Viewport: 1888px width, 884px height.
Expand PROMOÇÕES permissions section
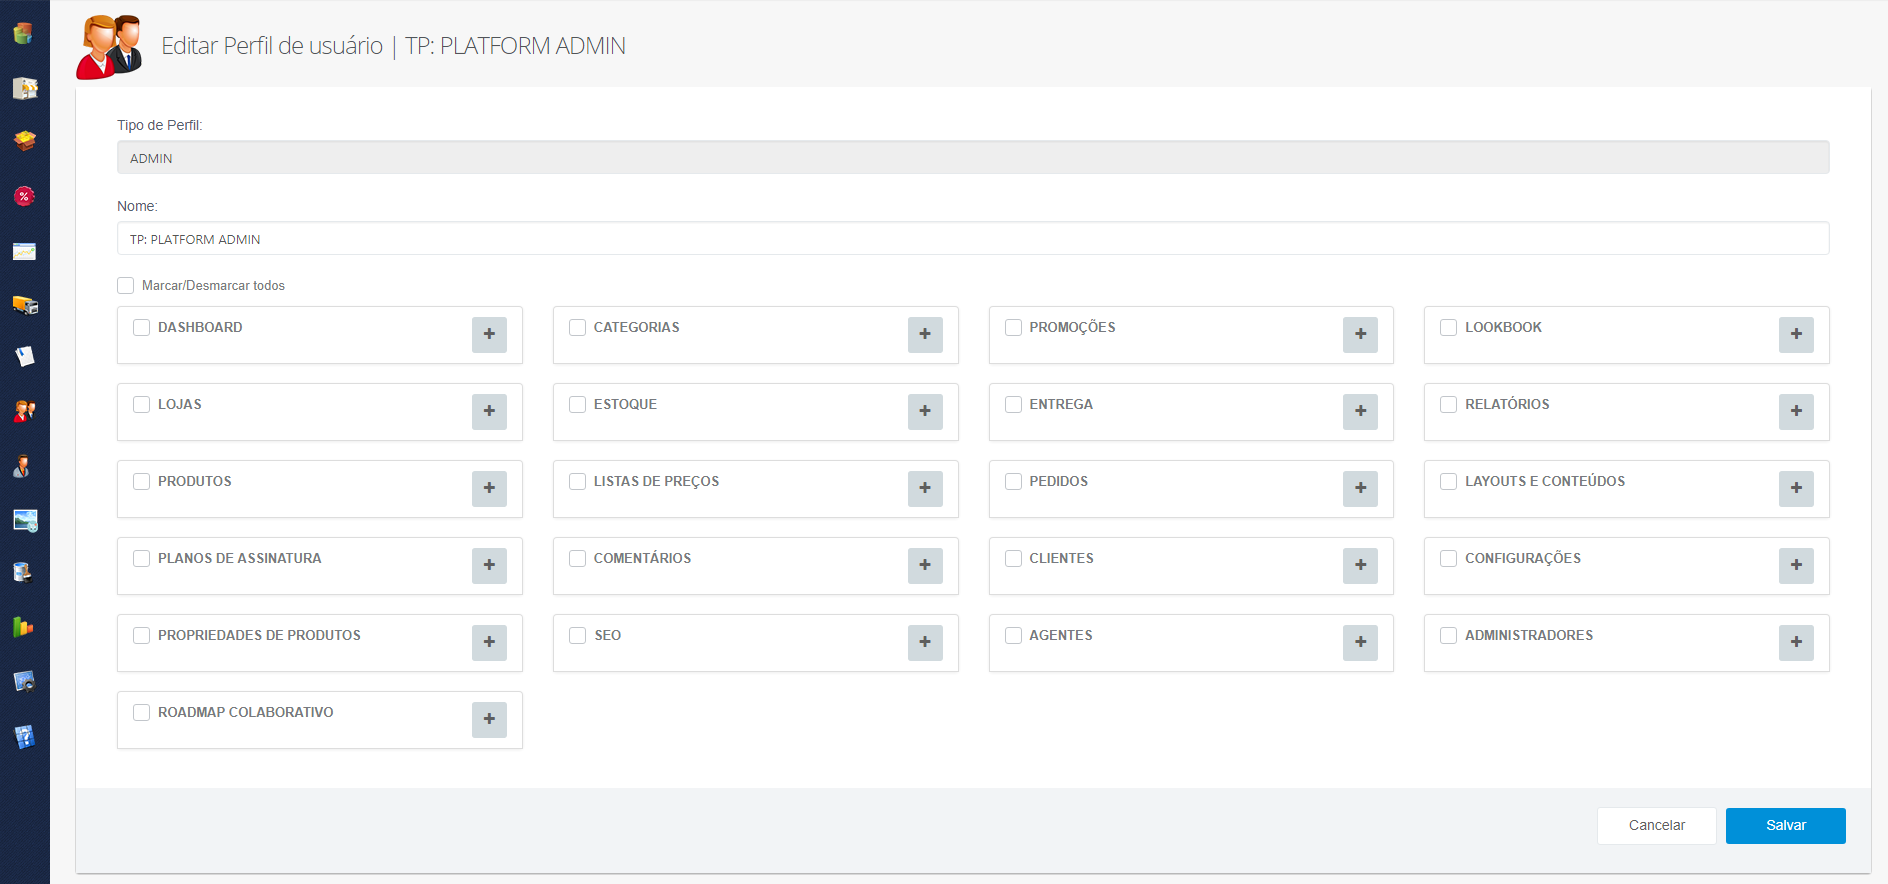pos(1360,335)
